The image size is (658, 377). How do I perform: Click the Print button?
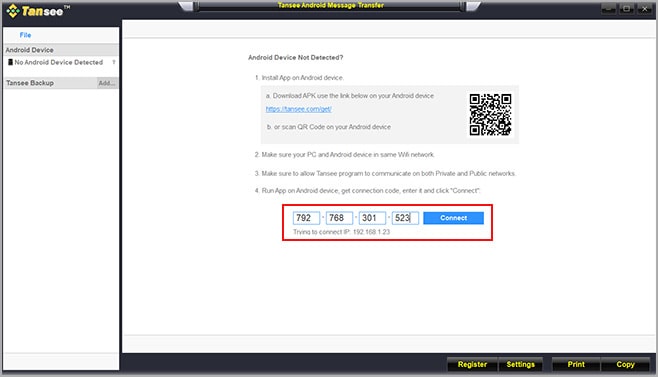[x=576, y=364]
